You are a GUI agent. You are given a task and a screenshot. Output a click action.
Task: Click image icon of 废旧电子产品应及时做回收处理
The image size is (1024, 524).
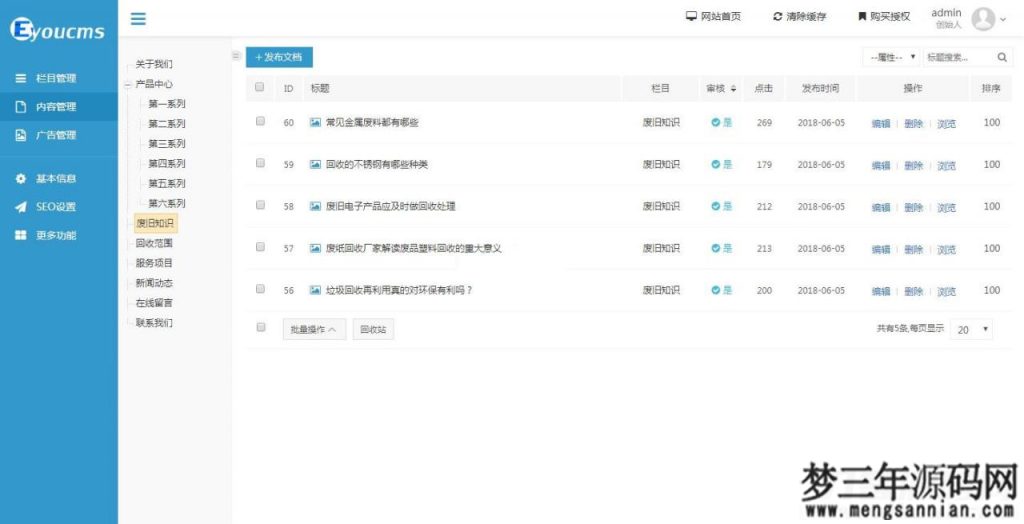pyautogui.click(x=315, y=206)
